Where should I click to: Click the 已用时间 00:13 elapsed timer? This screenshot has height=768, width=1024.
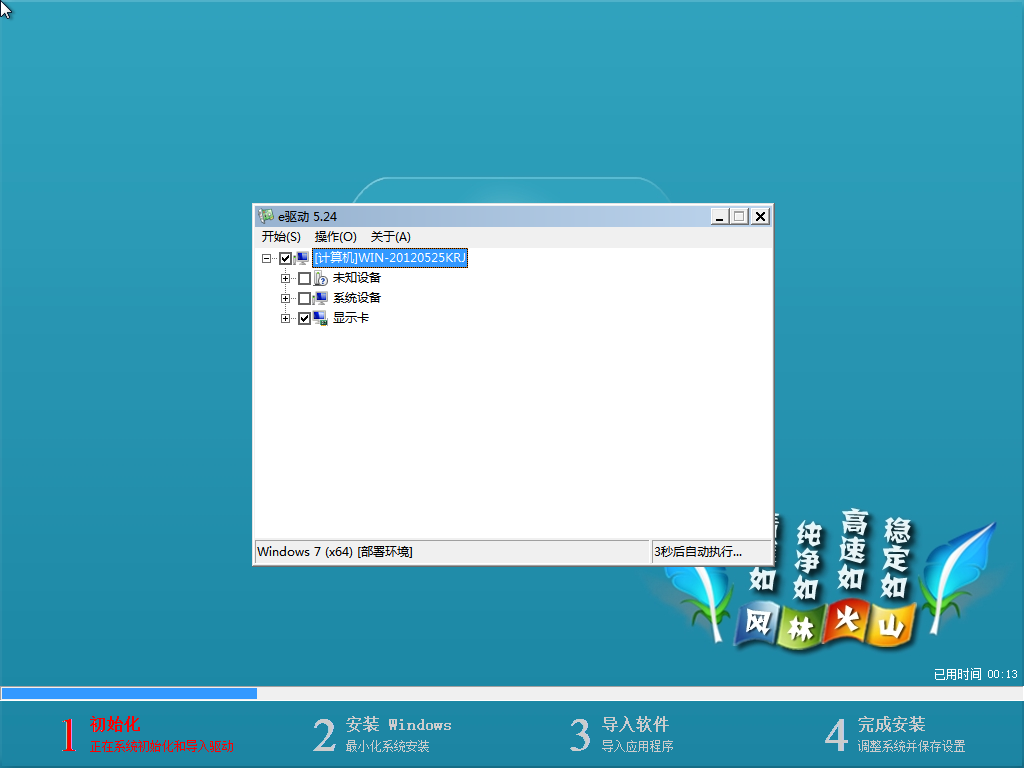pos(976,674)
